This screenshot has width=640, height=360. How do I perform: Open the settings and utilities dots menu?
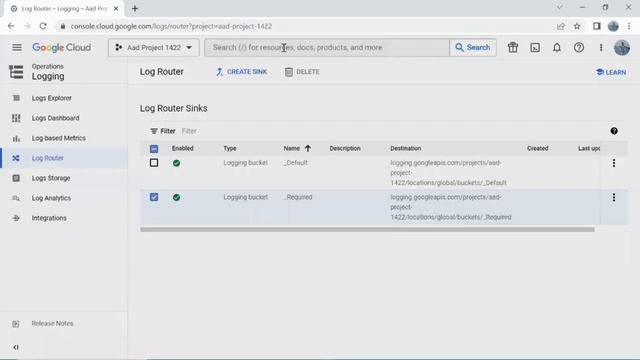pyautogui.click(x=601, y=47)
